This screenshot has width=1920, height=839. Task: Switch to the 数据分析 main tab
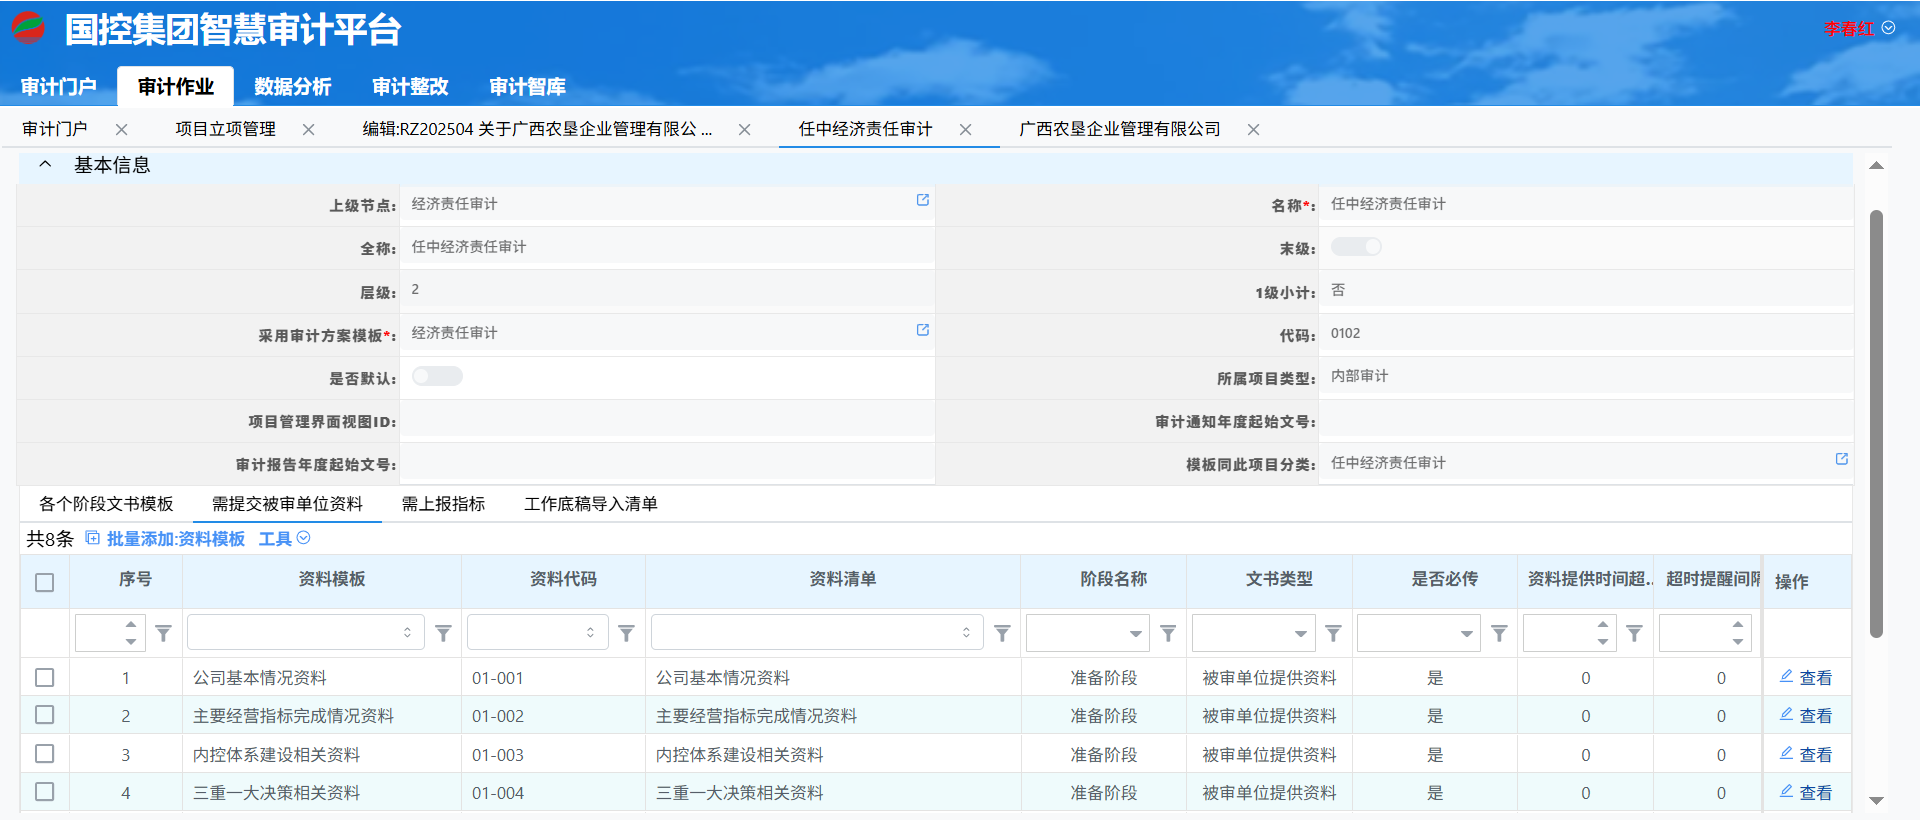292,87
